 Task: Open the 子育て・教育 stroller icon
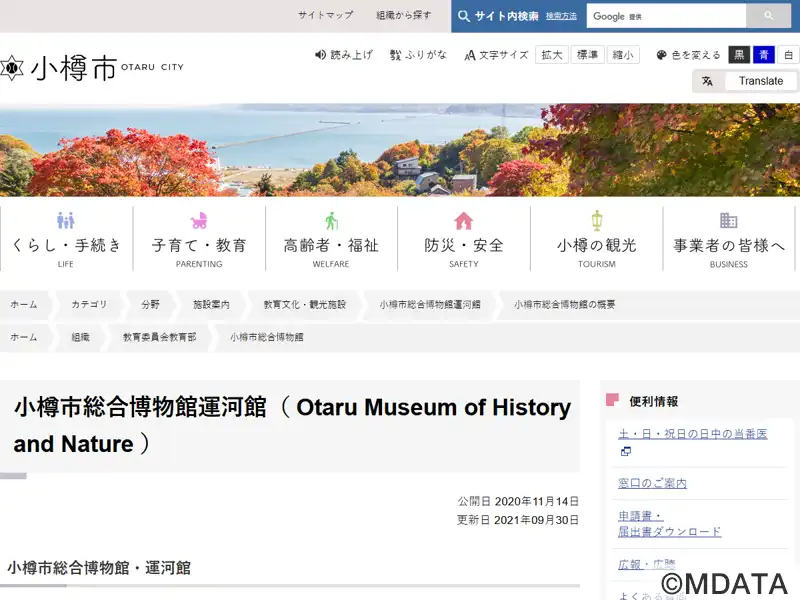[199, 220]
